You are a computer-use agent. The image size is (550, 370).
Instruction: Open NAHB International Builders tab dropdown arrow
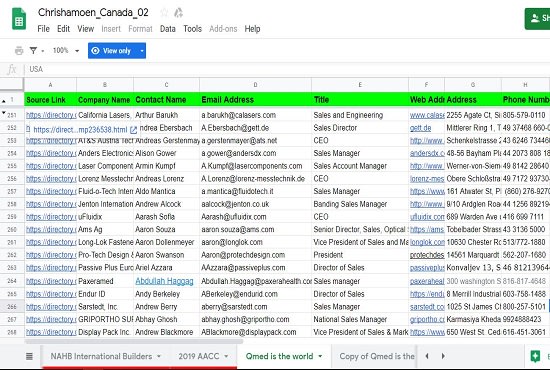pyautogui.click(x=159, y=356)
